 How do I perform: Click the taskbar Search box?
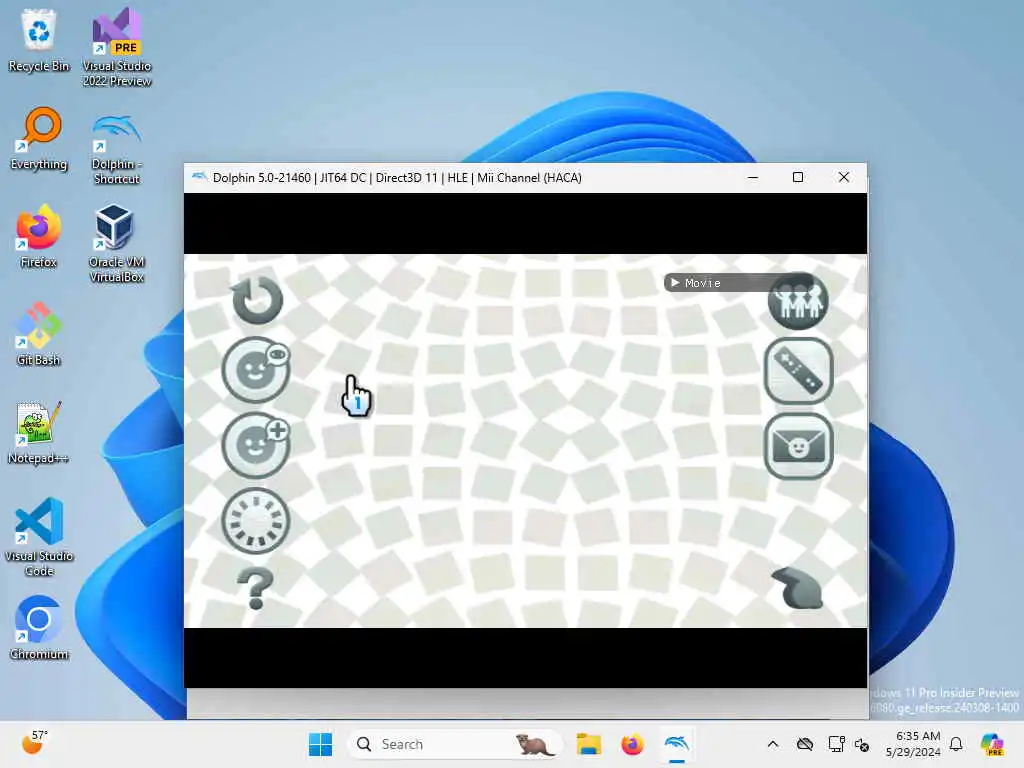coord(455,744)
